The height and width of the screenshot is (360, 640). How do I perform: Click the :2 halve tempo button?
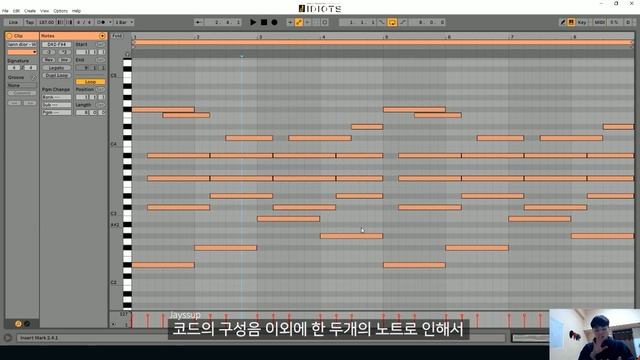(x=49, y=52)
